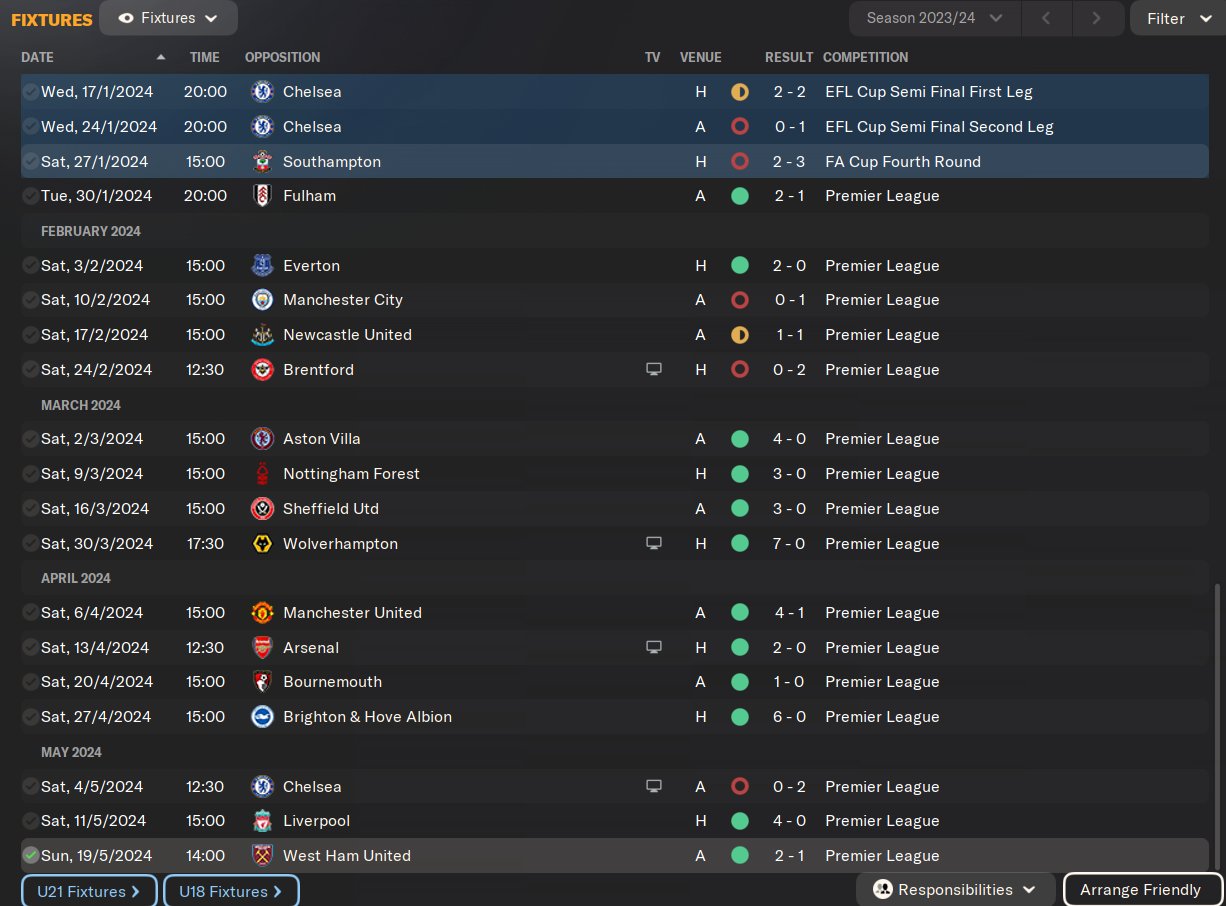Click the Fulham club crest

tap(262, 196)
